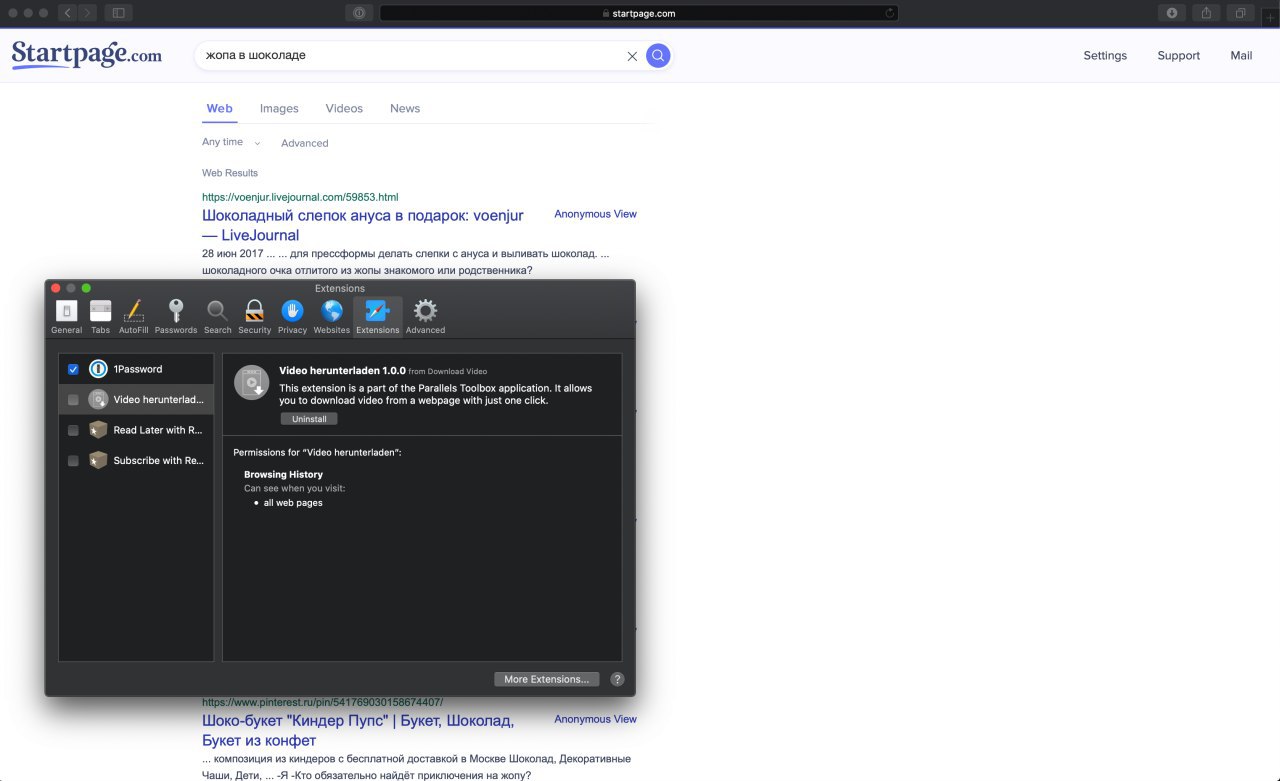Open help for Extensions preferences
This screenshot has width=1280, height=781.
(617, 679)
